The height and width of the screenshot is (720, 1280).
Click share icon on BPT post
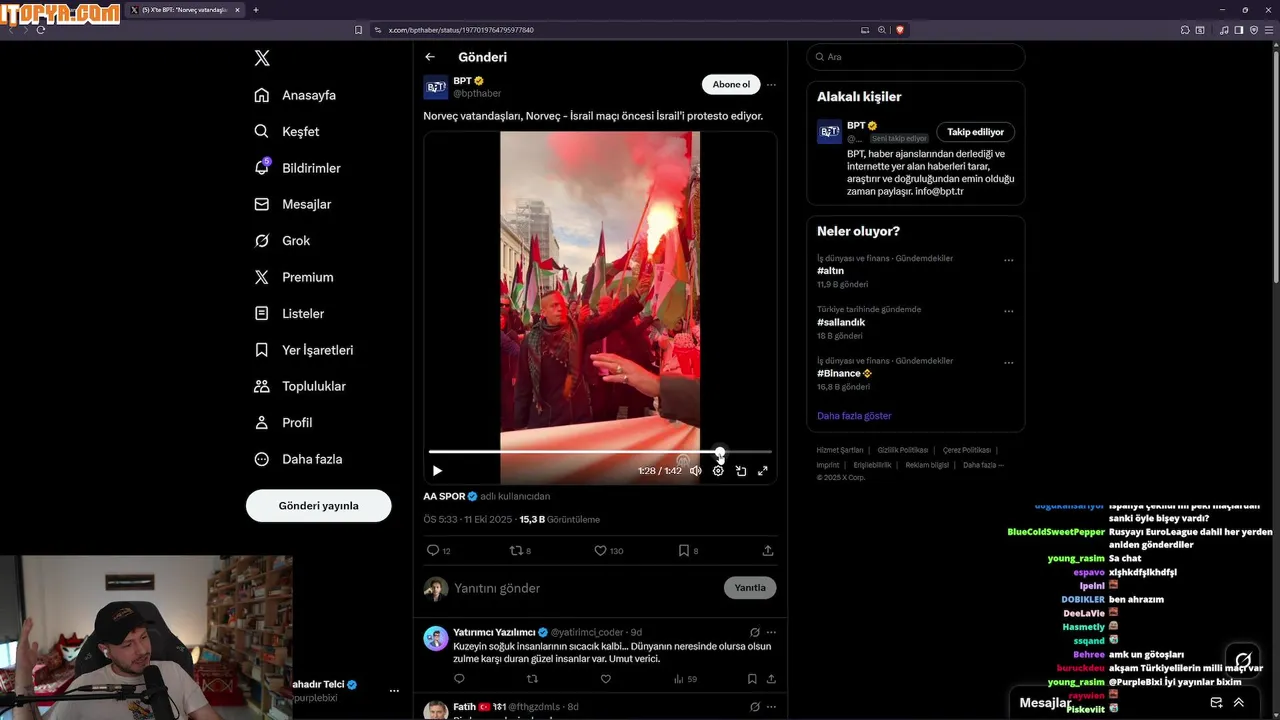(768, 550)
